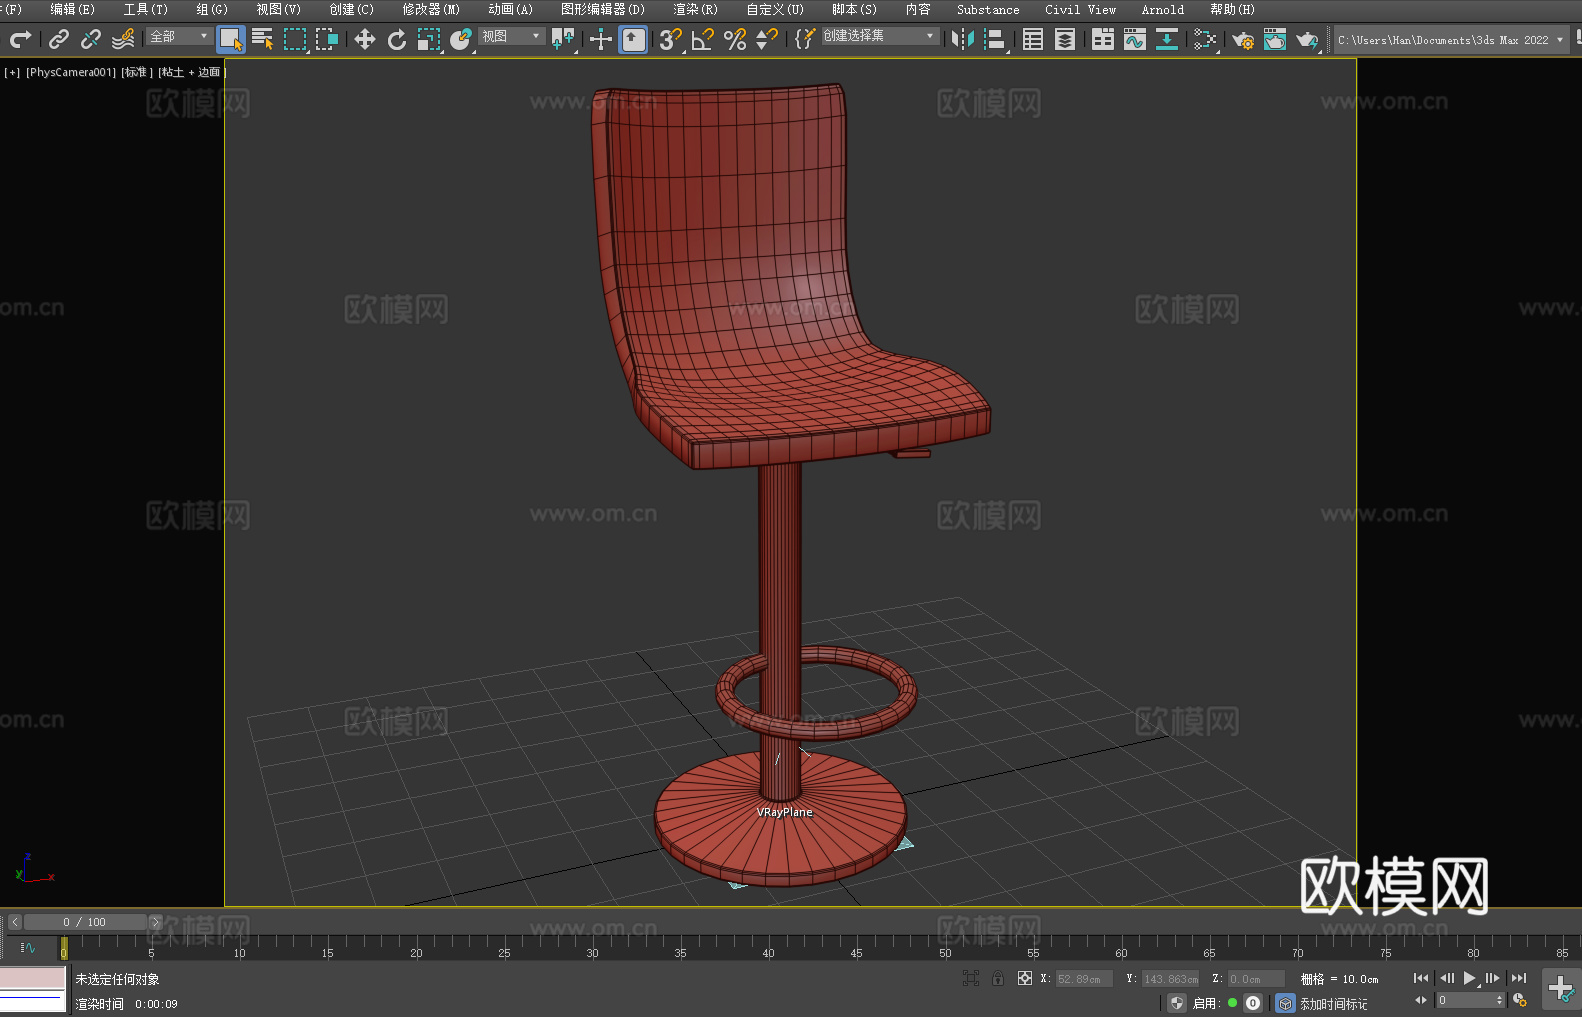Toggle Angle Snap
The image size is (1582, 1017).
tap(703, 39)
